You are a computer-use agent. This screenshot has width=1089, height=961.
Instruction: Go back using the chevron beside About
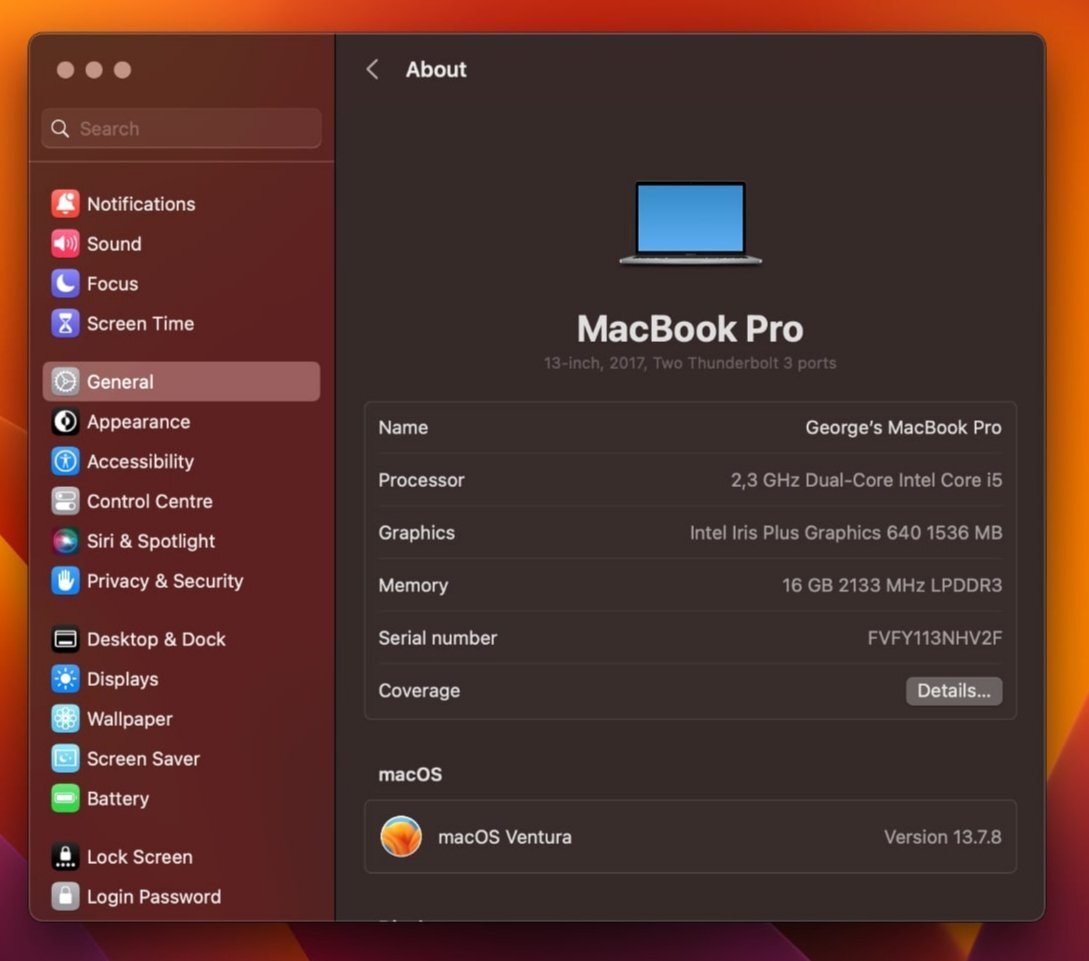pos(372,69)
